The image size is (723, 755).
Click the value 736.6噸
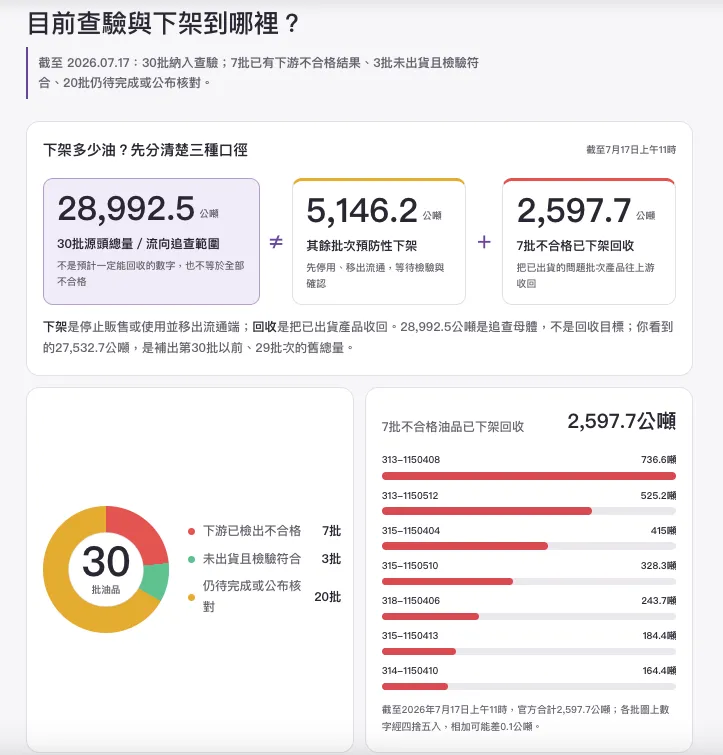[x=658, y=459]
